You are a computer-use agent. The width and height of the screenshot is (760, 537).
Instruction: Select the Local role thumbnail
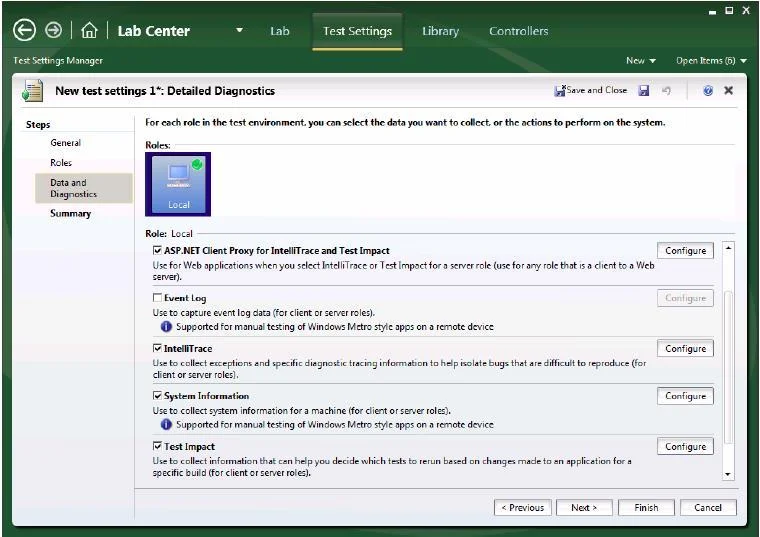(178, 184)
